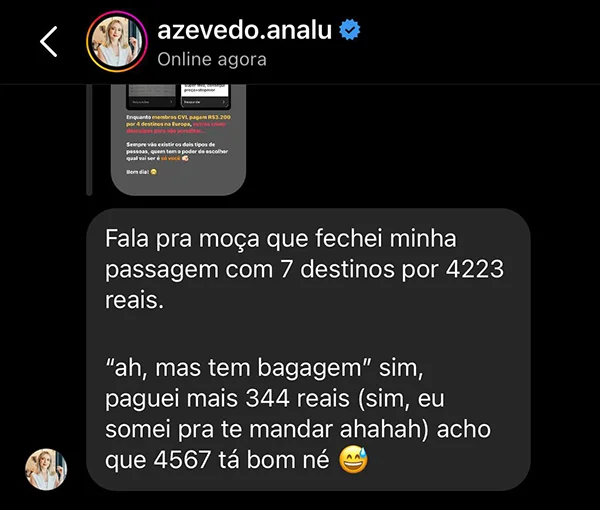Tap the sweat-smile emoji in message
The image size is (600, 510).
353,459
